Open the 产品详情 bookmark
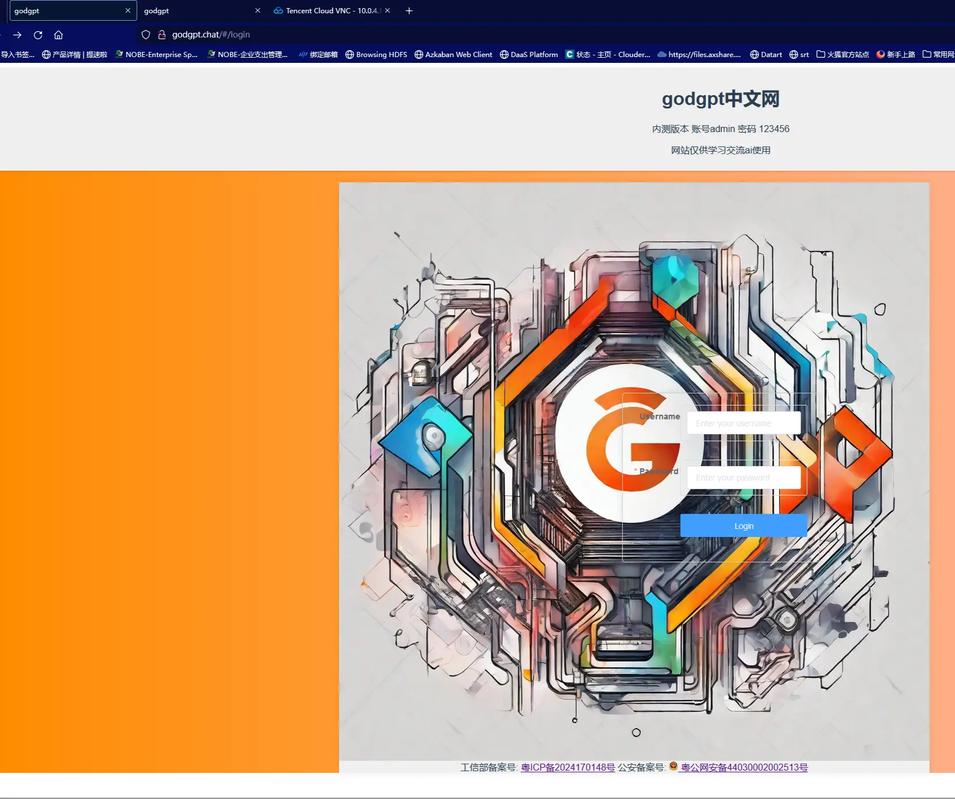955x800 pixels. pyautogui.click(x=74, y=54)
